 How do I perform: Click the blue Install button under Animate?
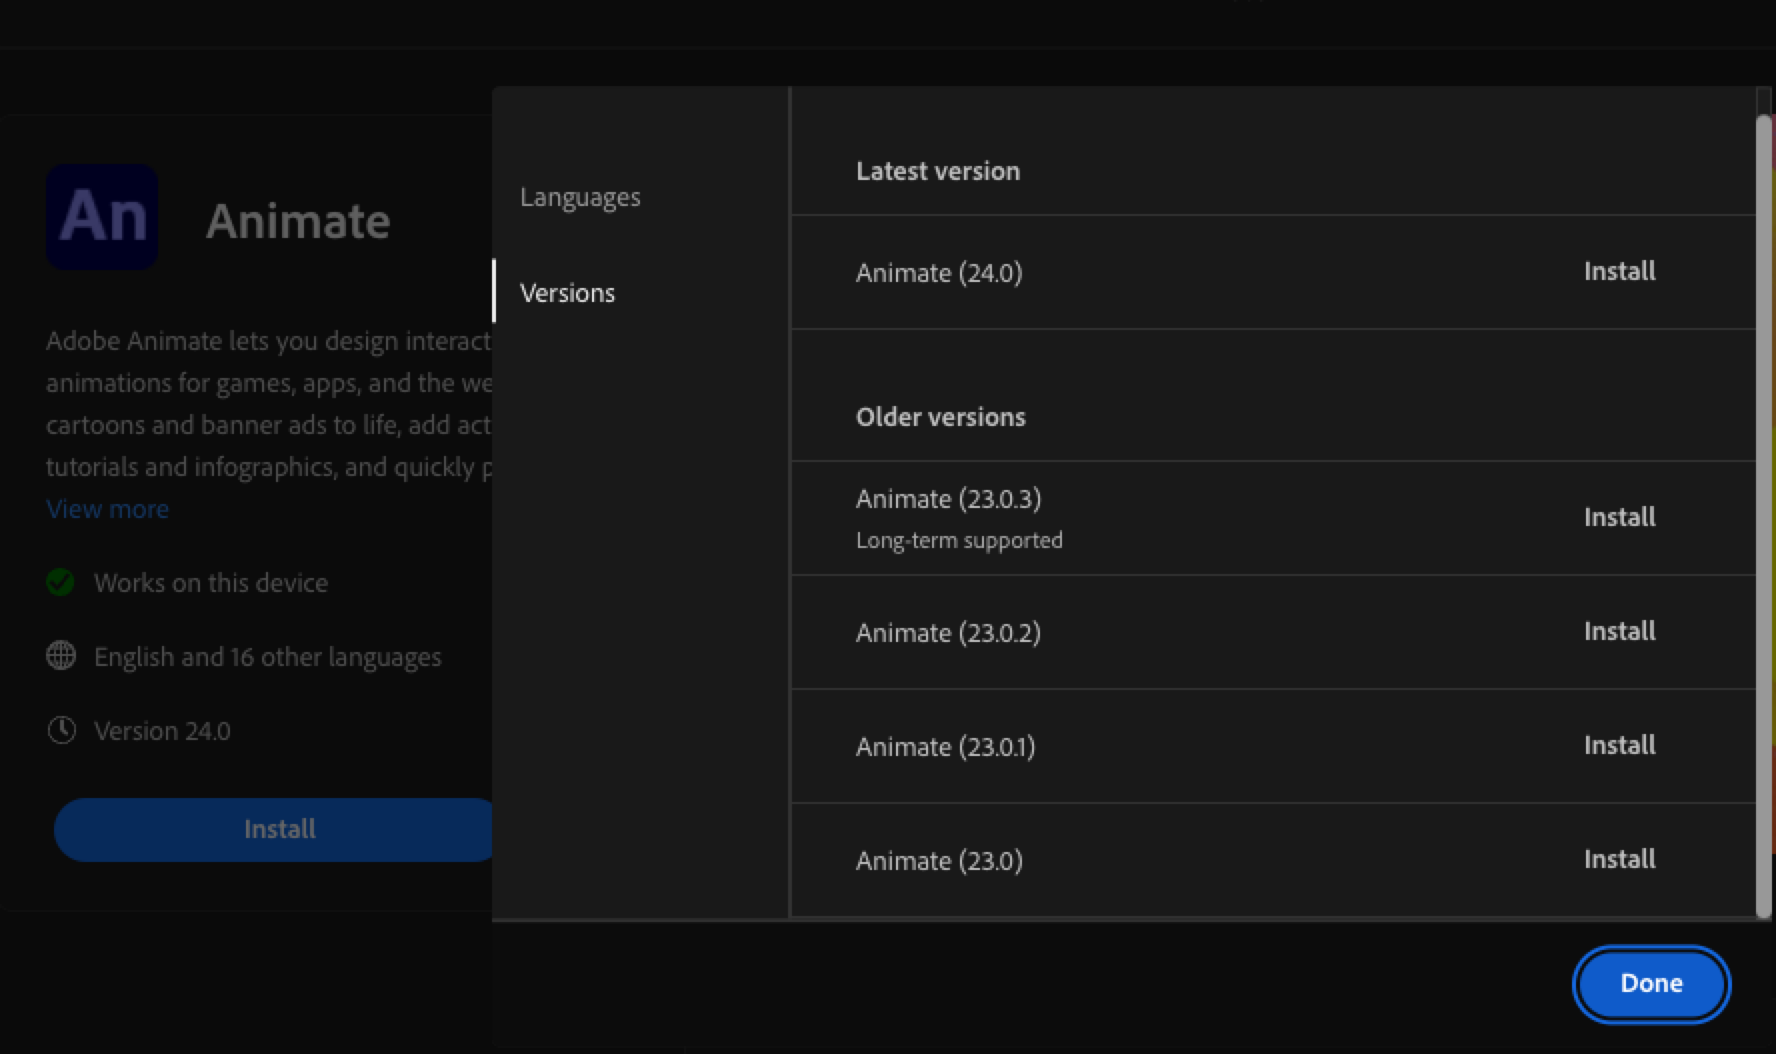pos(275,829)
